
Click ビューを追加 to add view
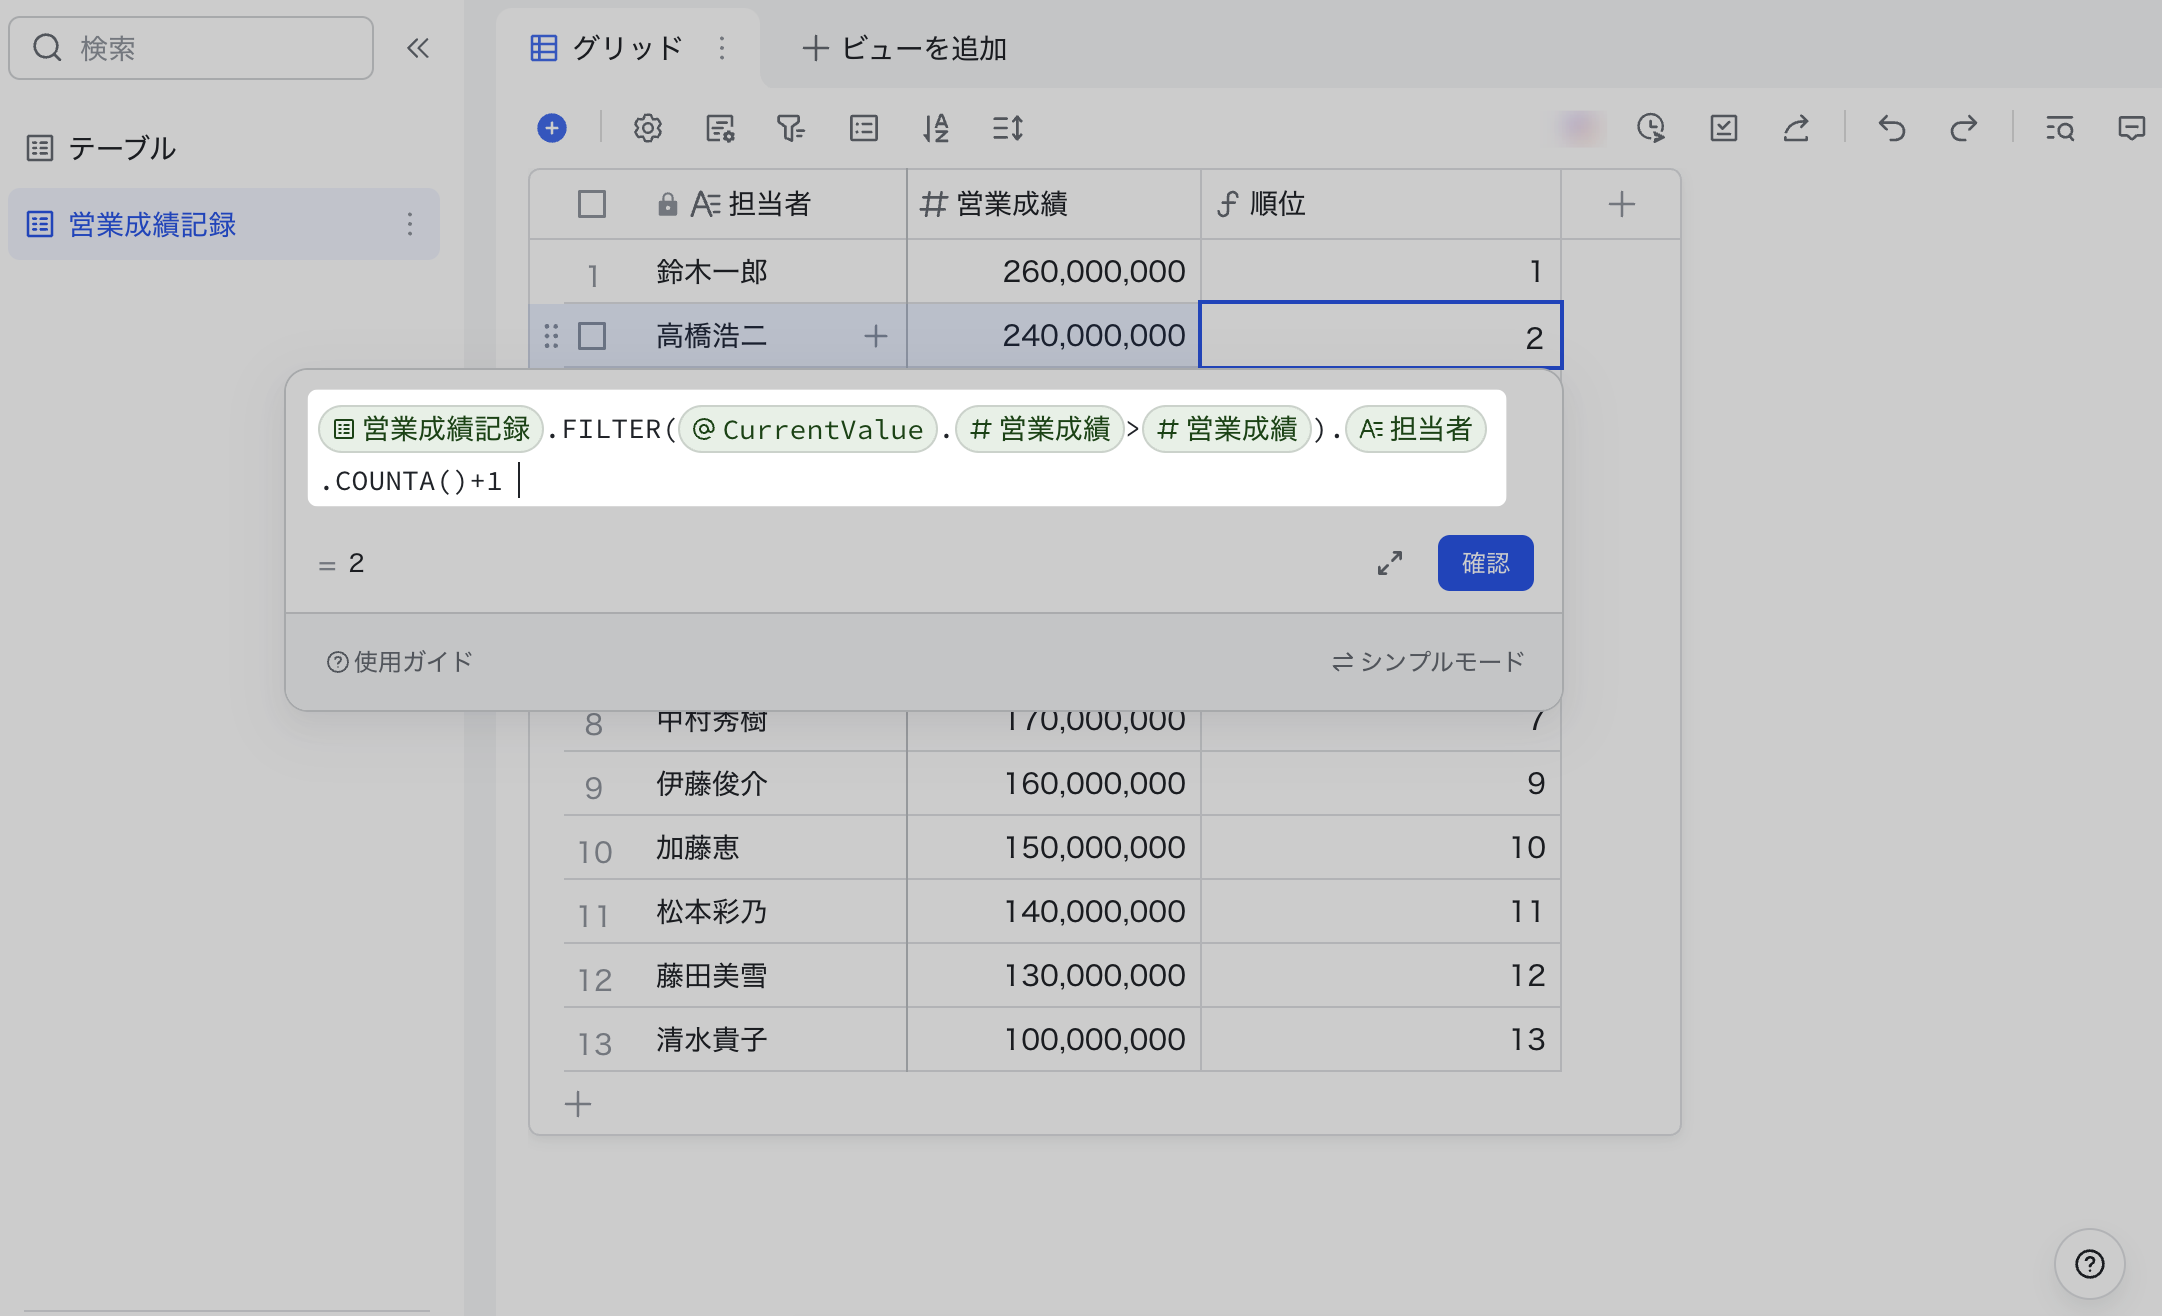point(905,48)
